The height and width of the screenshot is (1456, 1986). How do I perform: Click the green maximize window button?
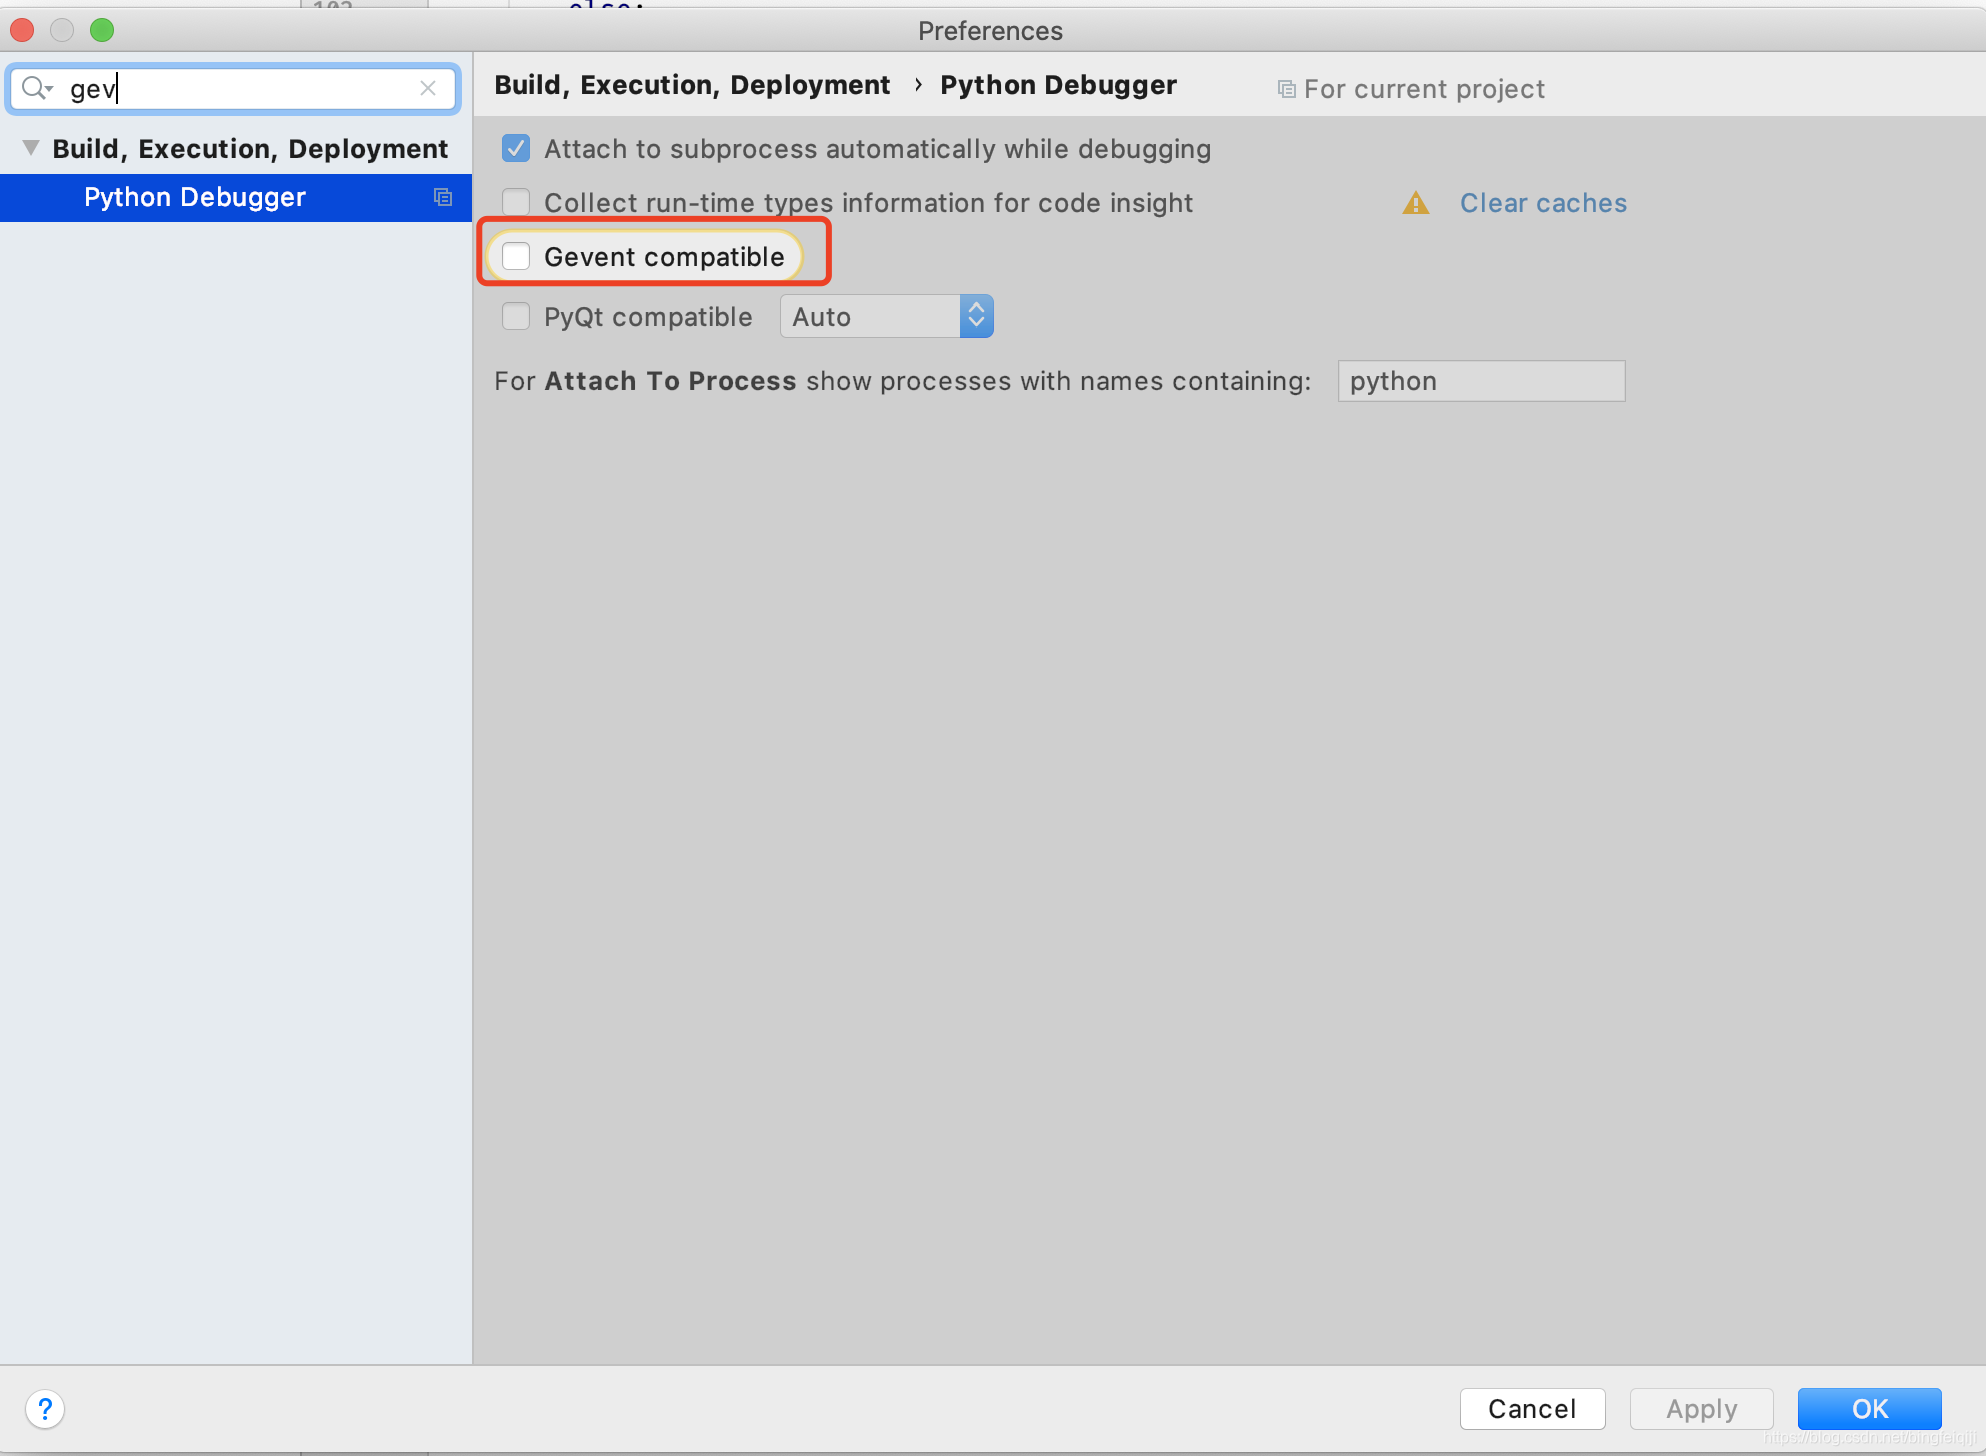tap(102, 30)
